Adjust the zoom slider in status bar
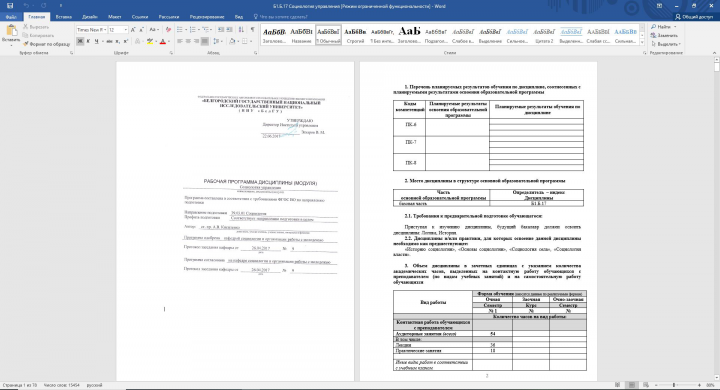The width and height of the screenshot is (720, 390). (674, 385)
